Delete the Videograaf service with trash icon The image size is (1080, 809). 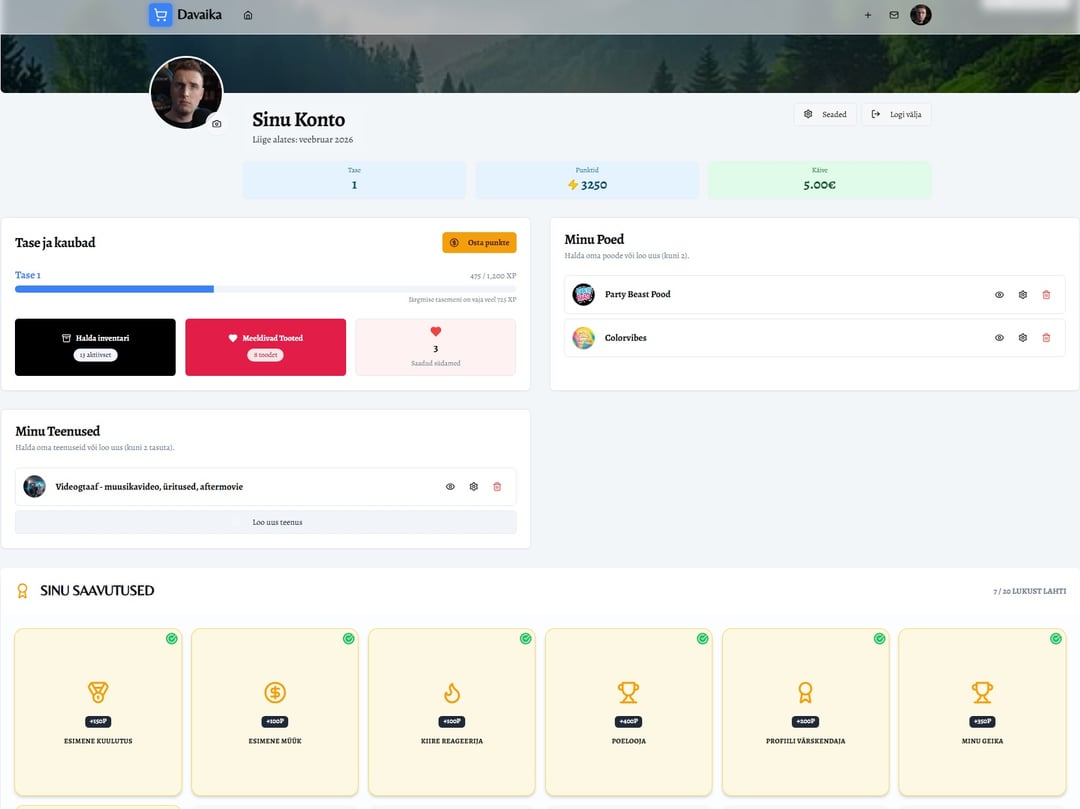497,487
